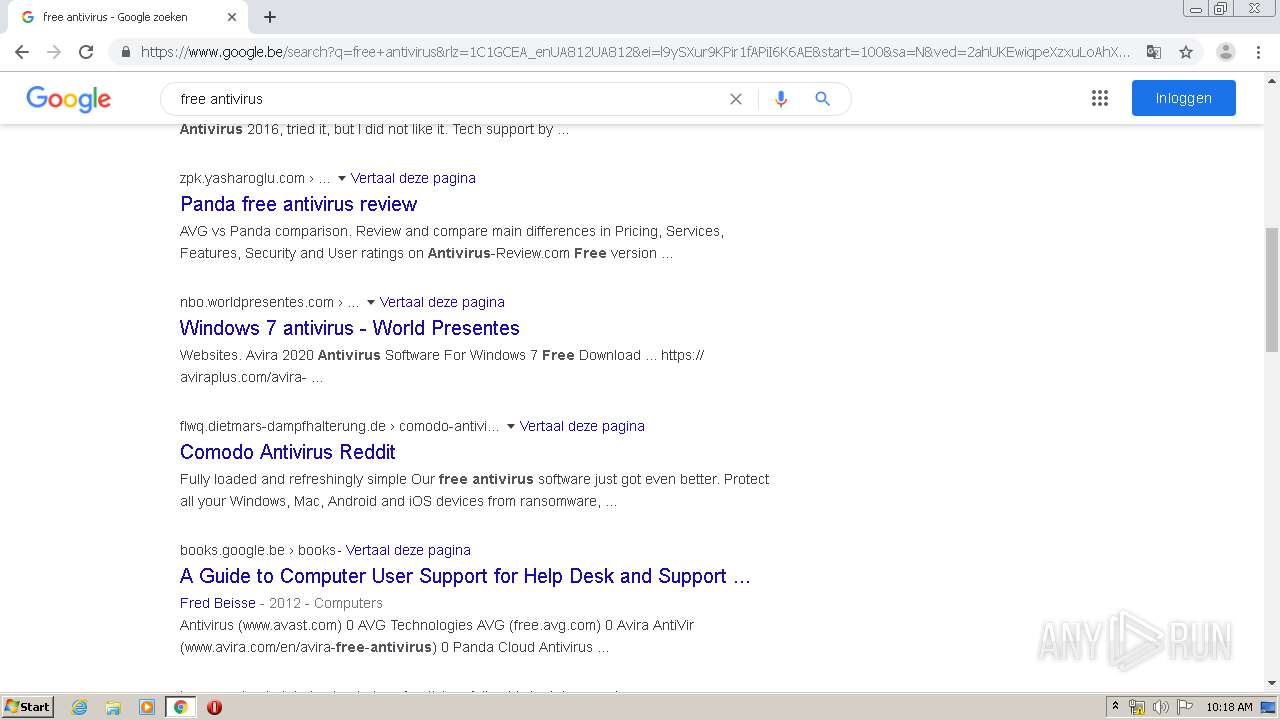1280x720 pixels.
Task: Open 'Windows 7 antivirus - World Presentes'
Action: (350, 328)
